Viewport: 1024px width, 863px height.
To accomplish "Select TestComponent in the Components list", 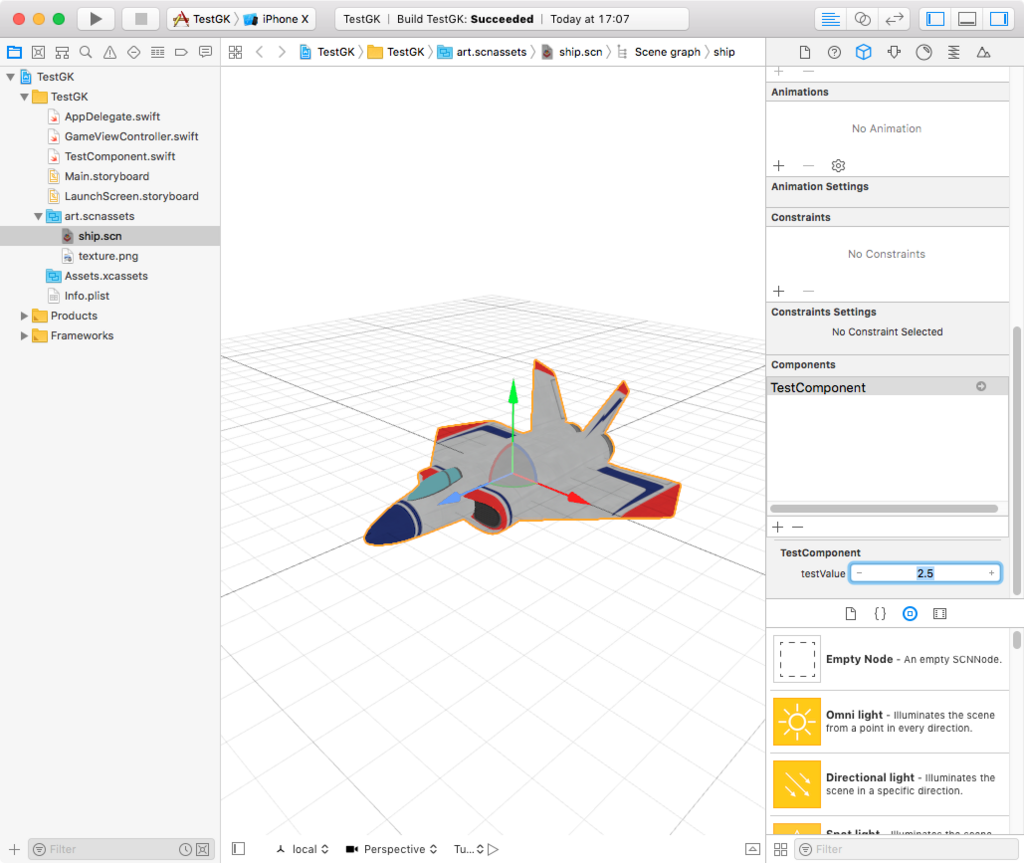I will coord(888,387).
